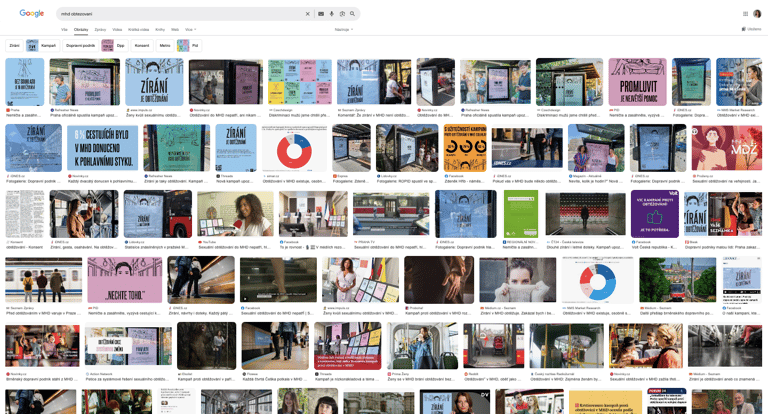Viewport: 768px width, 414px height.
Task: Open the on-screen keyboard icon in search bar
Action: pos(321,14)
